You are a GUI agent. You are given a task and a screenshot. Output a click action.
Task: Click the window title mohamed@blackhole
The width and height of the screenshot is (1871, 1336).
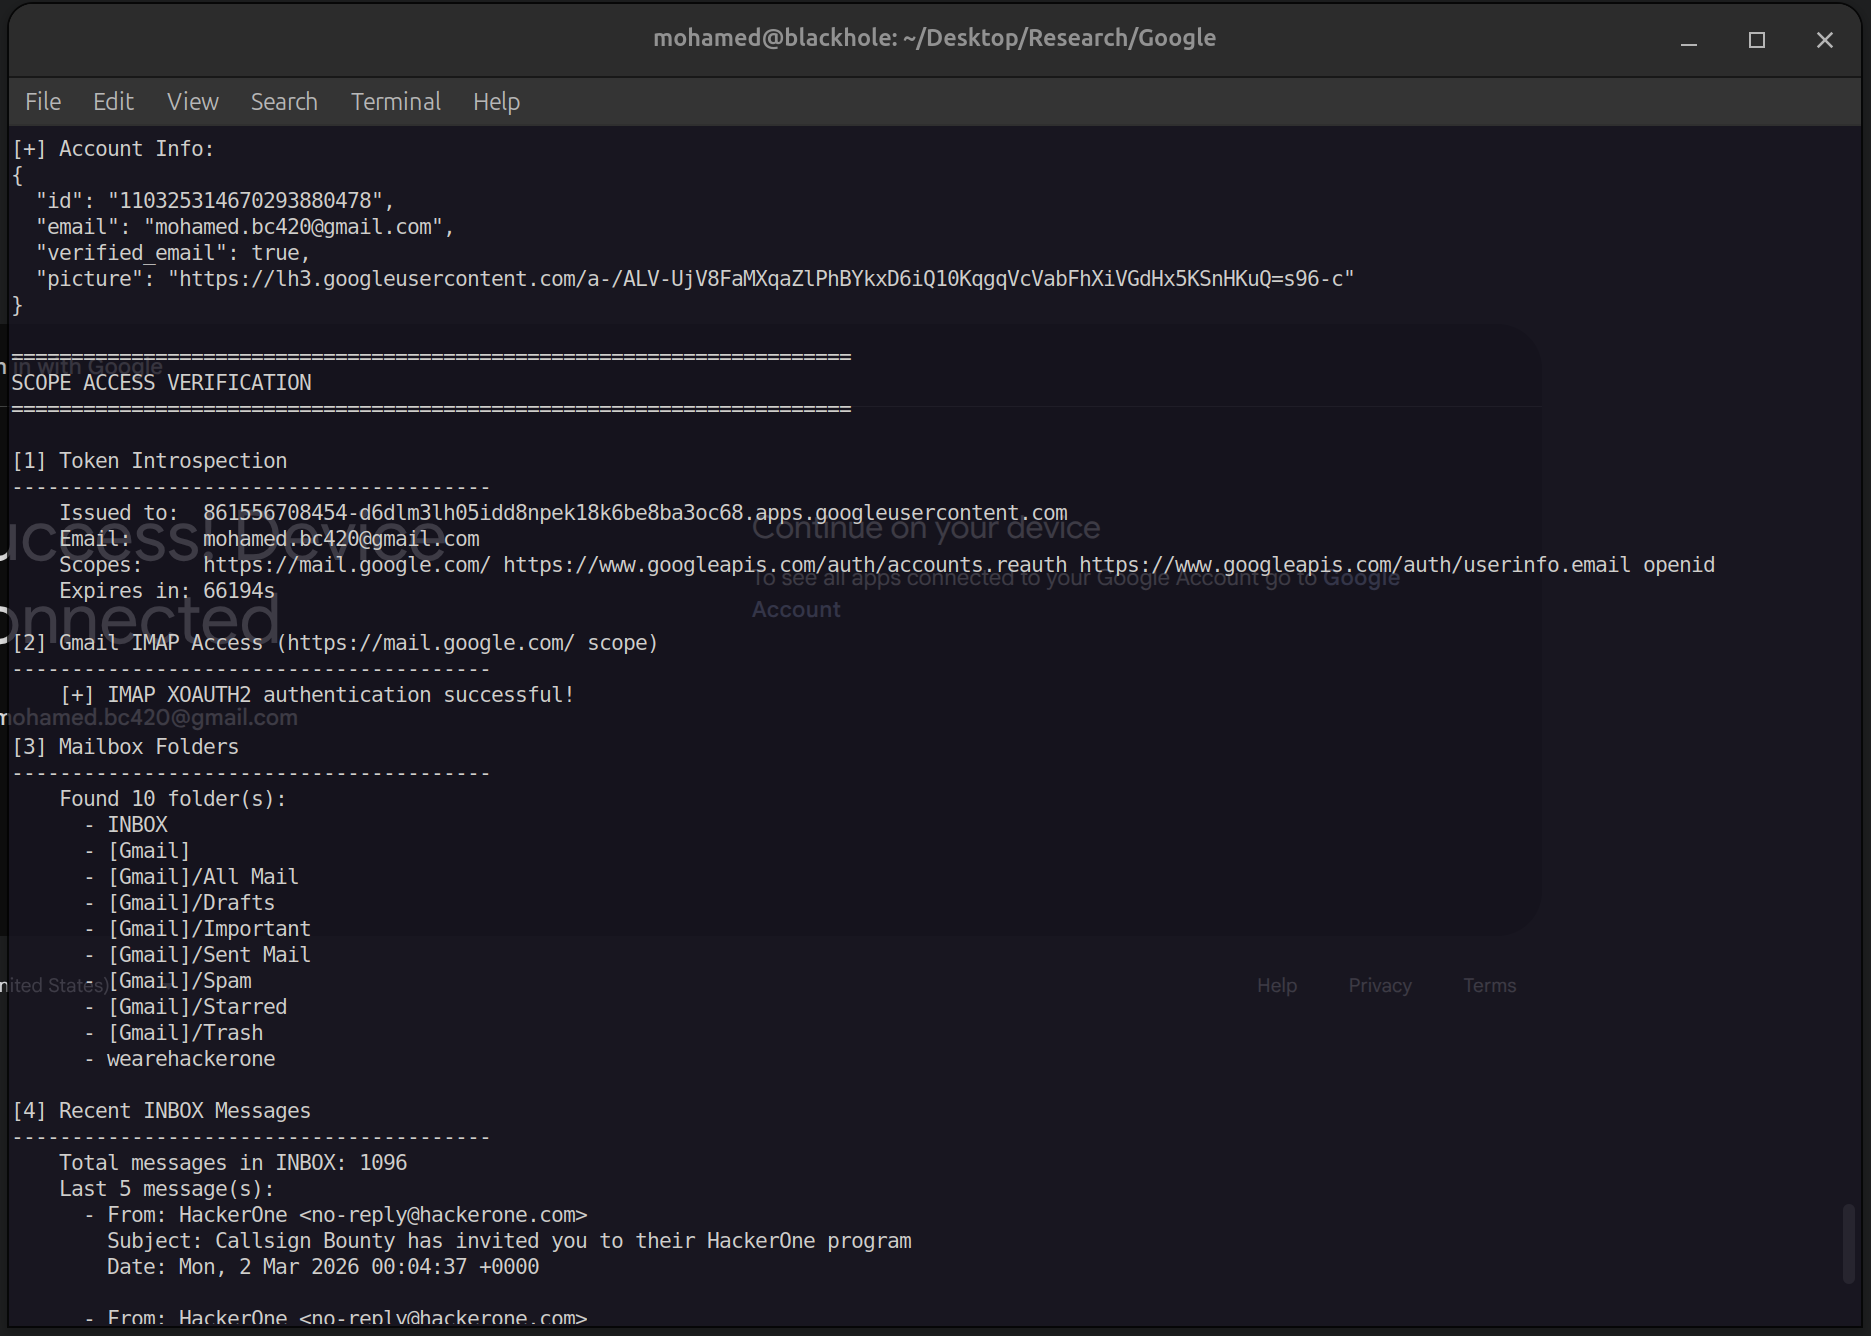(x=934, y=38)
